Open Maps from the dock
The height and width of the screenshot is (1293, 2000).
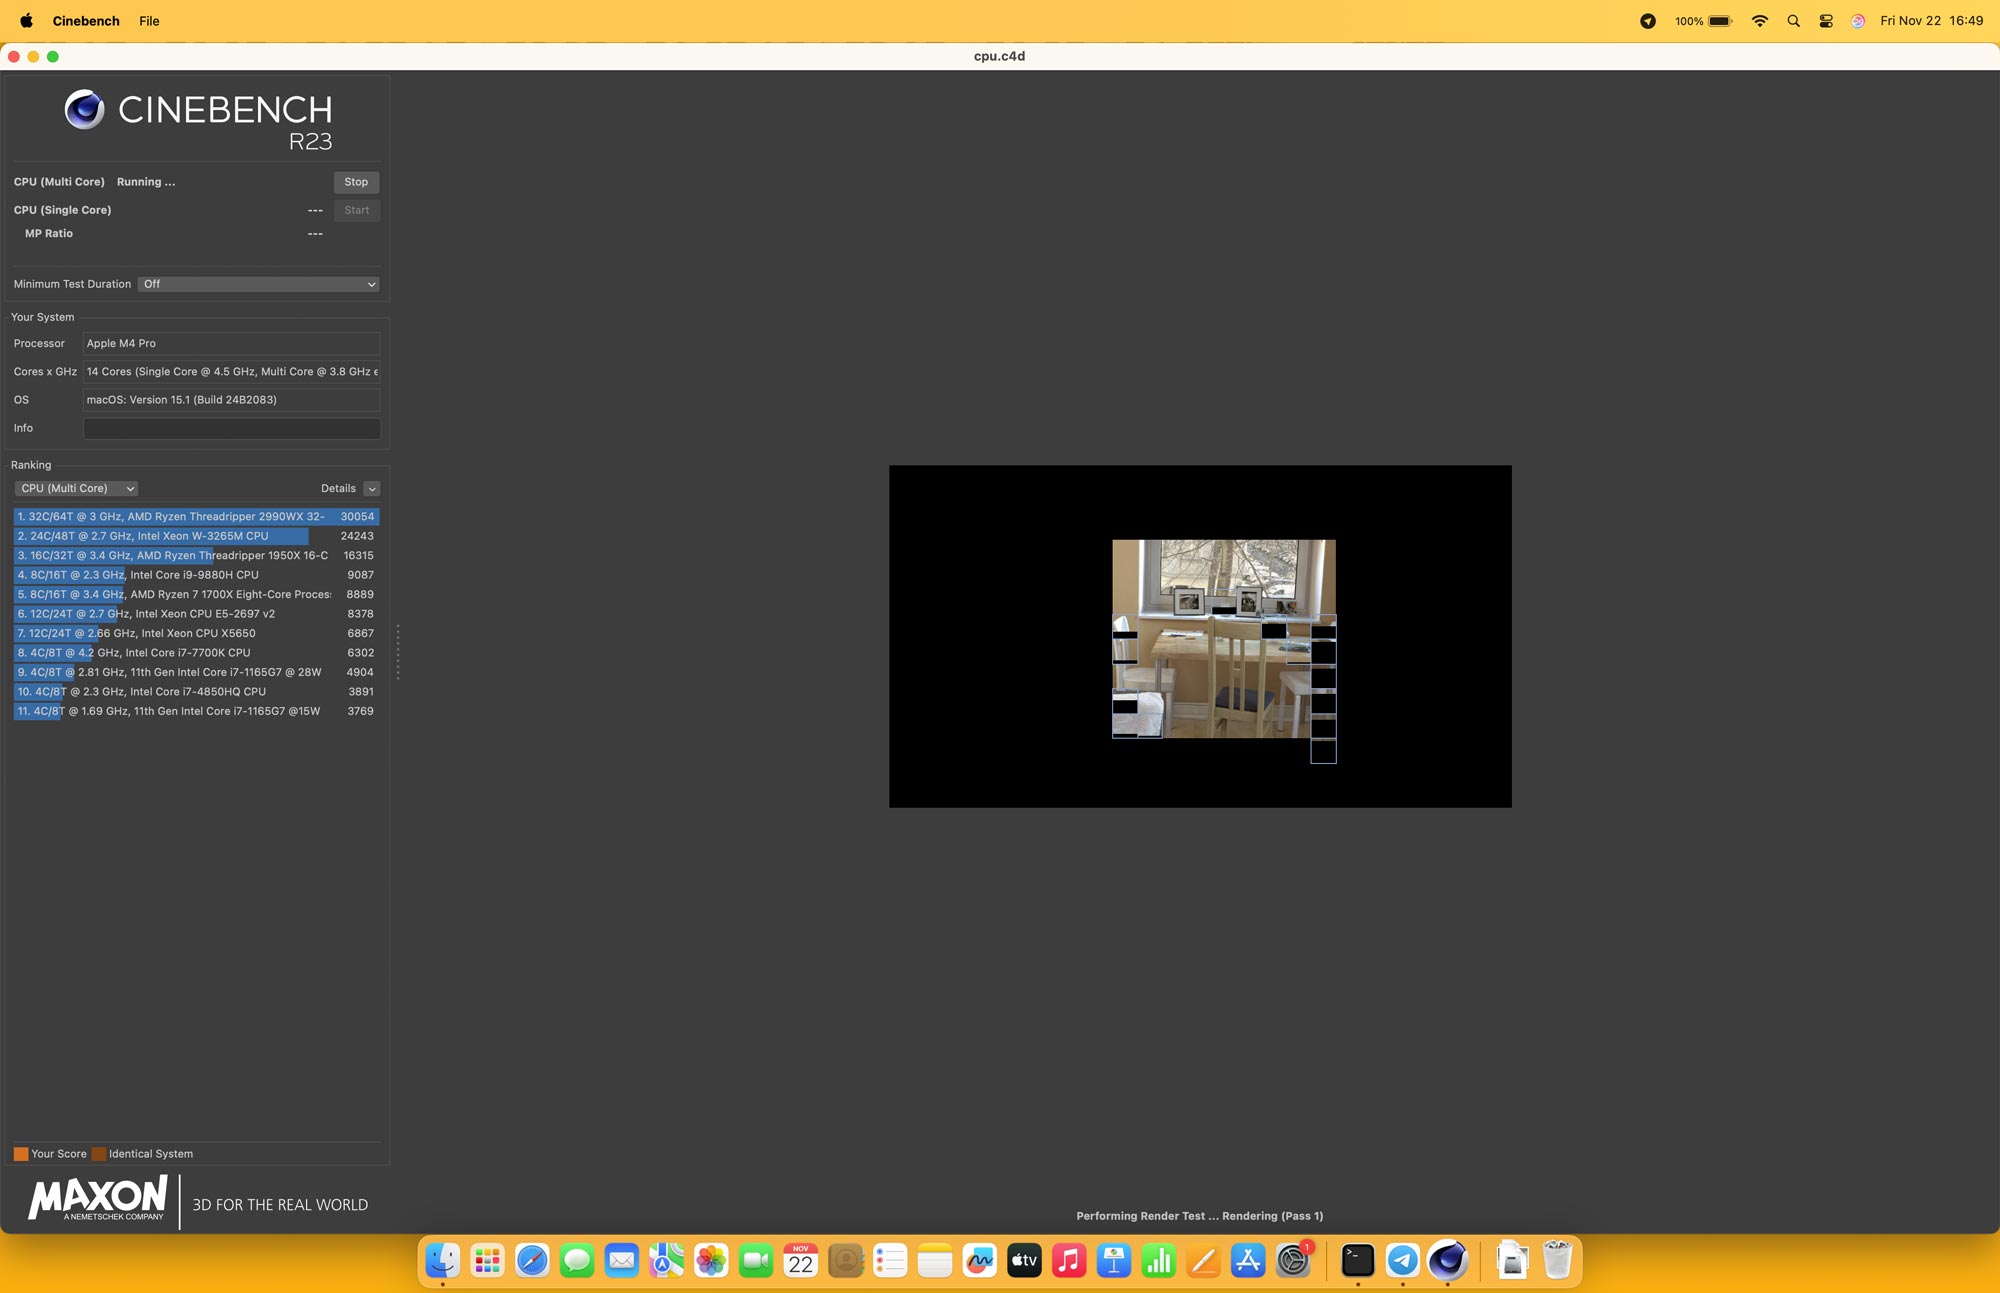667,1260
